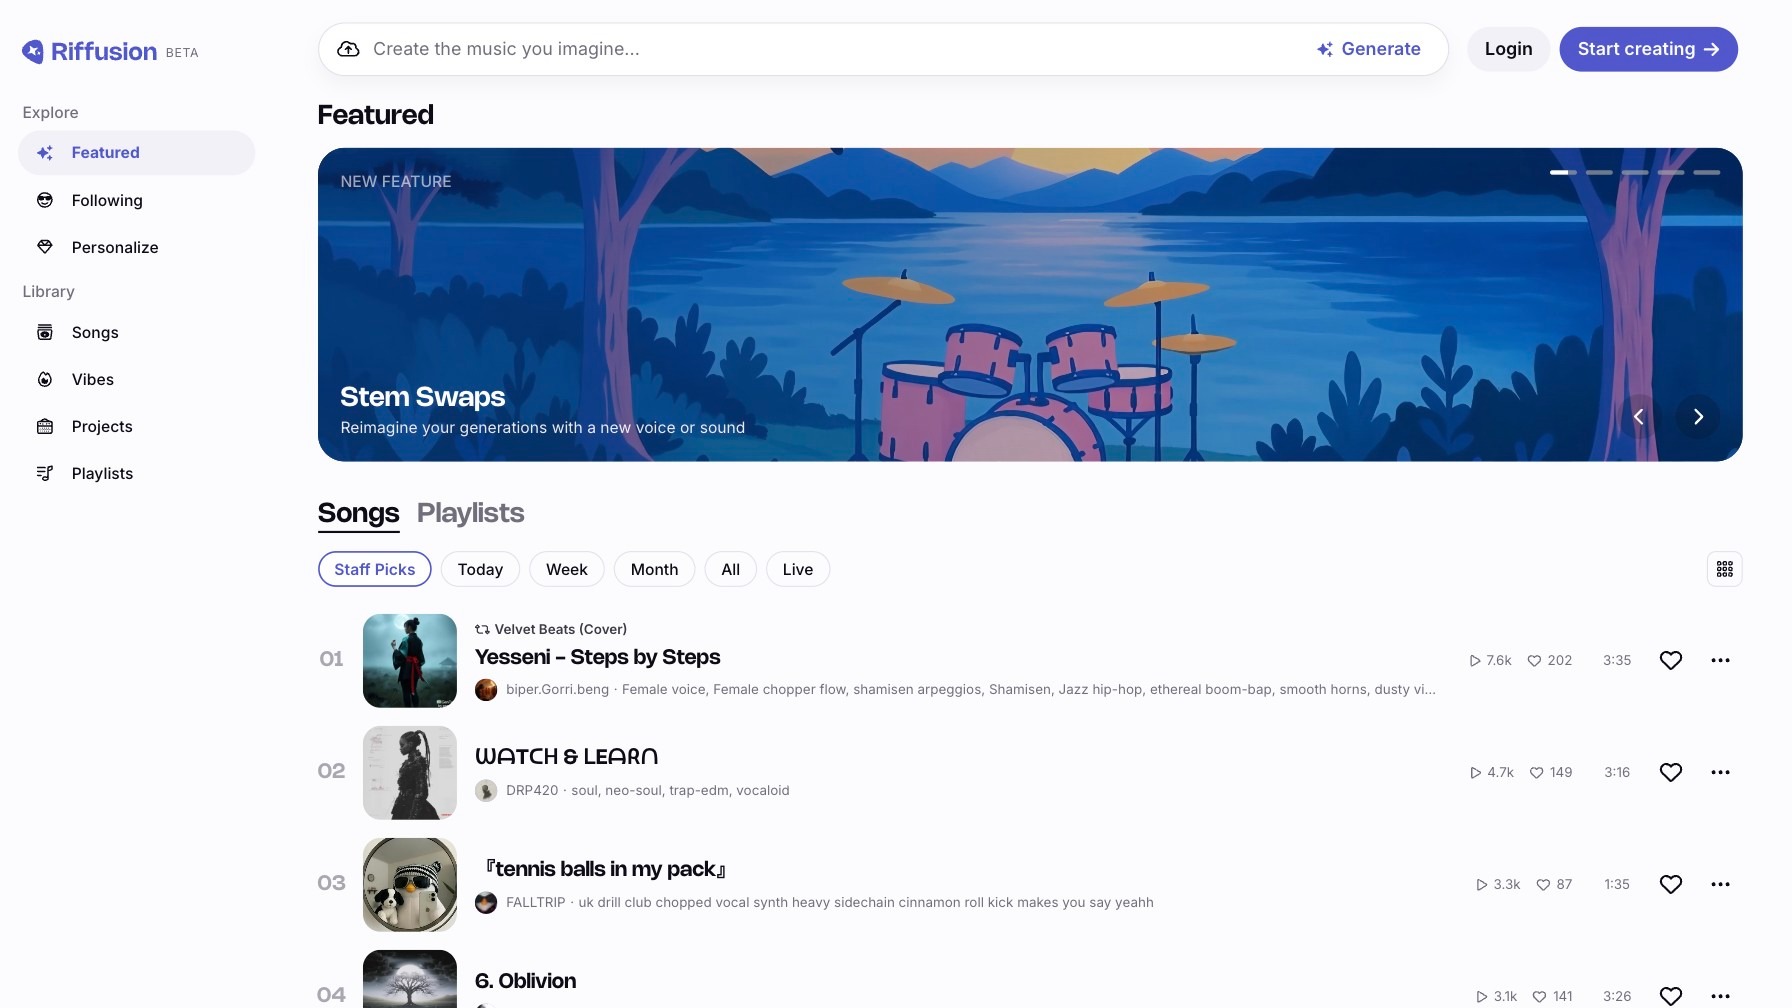
Task: Jump to the second banner slide indicator
Action: coord(1599,173)
